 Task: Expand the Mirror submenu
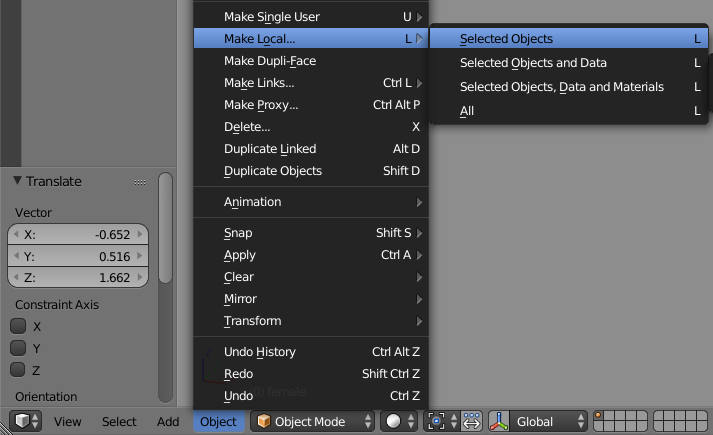coord(311,299)
